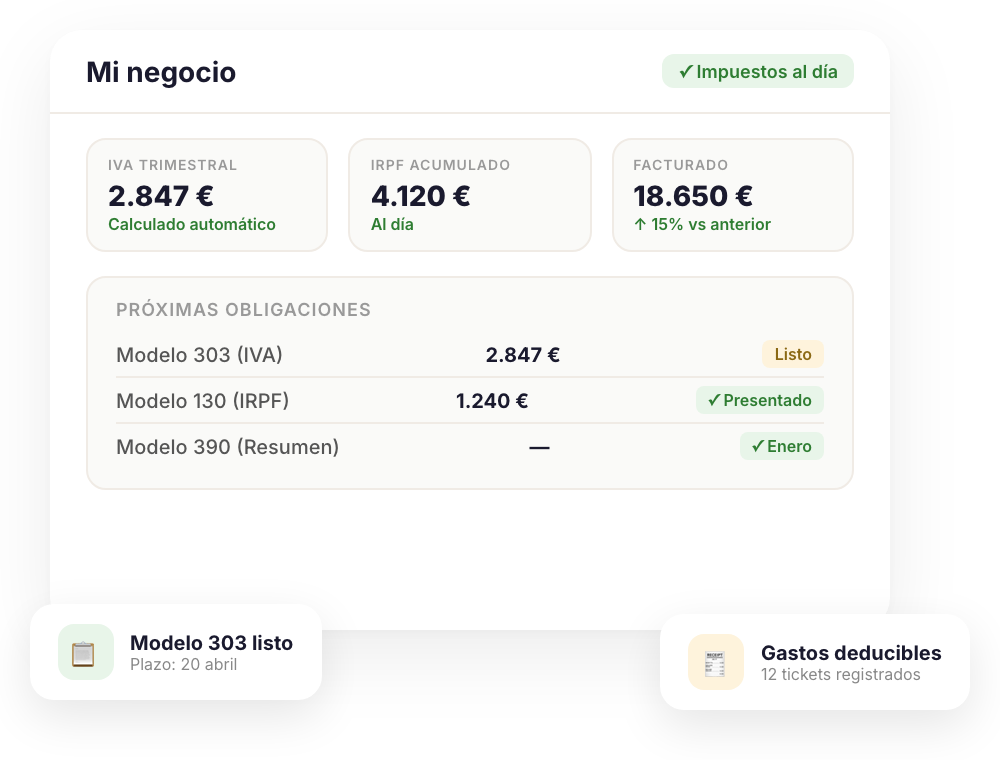Viewport: 1000px width, 760px height.
Task: Click the clipboard icon beside Modelo 303 listo
Action: click(x=86, y=652)
